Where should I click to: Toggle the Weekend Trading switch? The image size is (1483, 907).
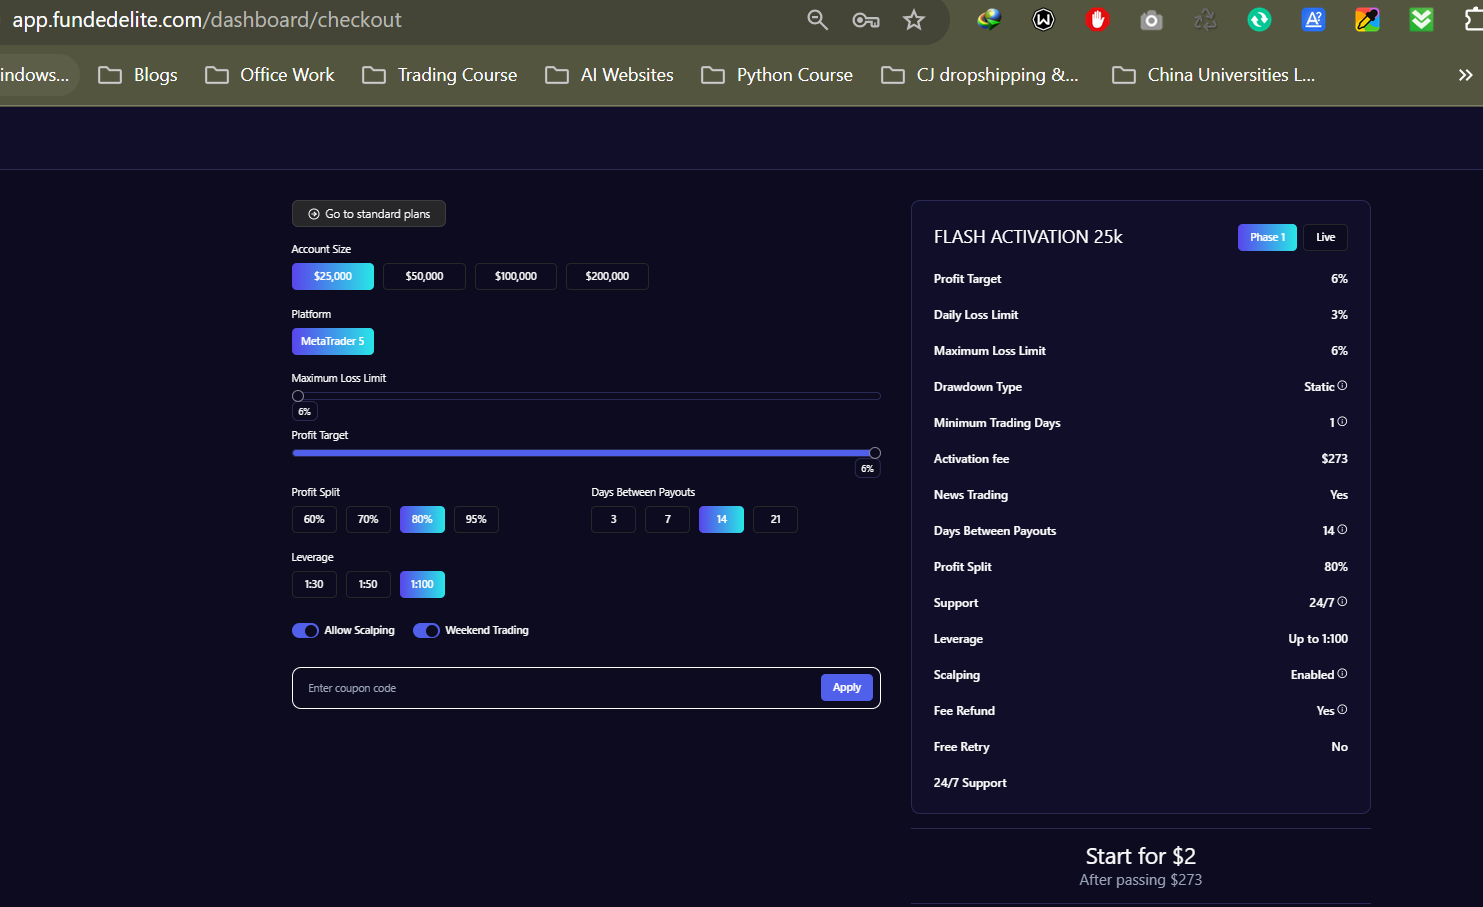coord(426,630)
